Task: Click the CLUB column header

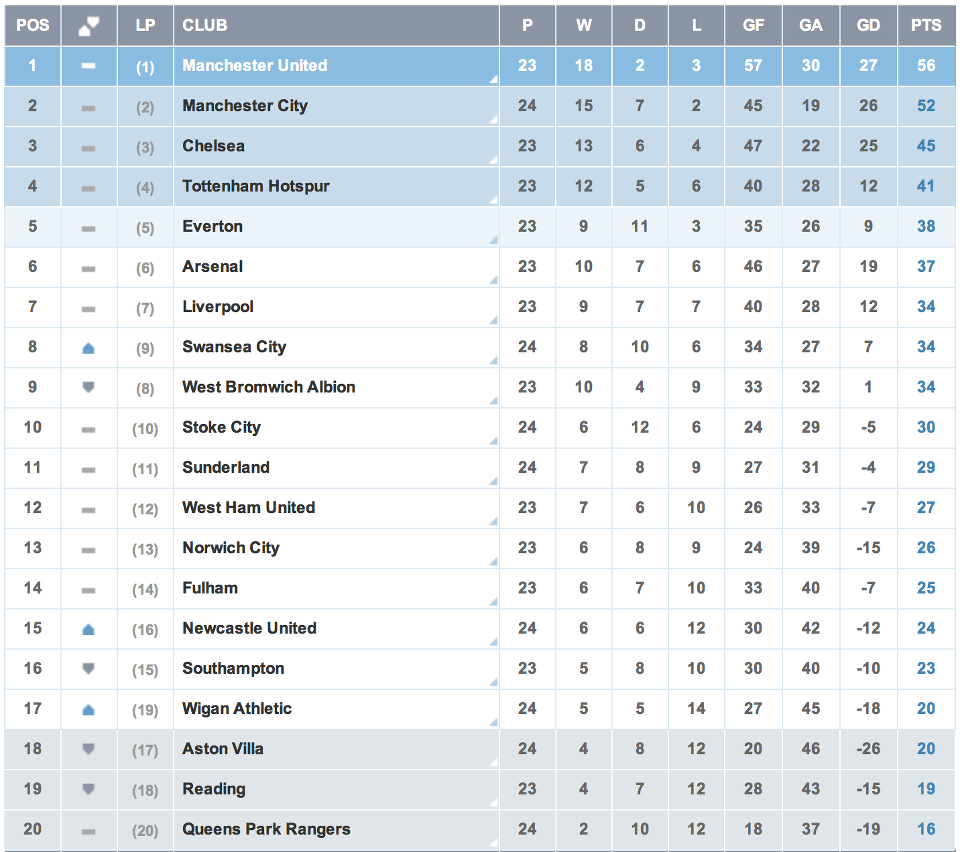Action: click(205, 25)
